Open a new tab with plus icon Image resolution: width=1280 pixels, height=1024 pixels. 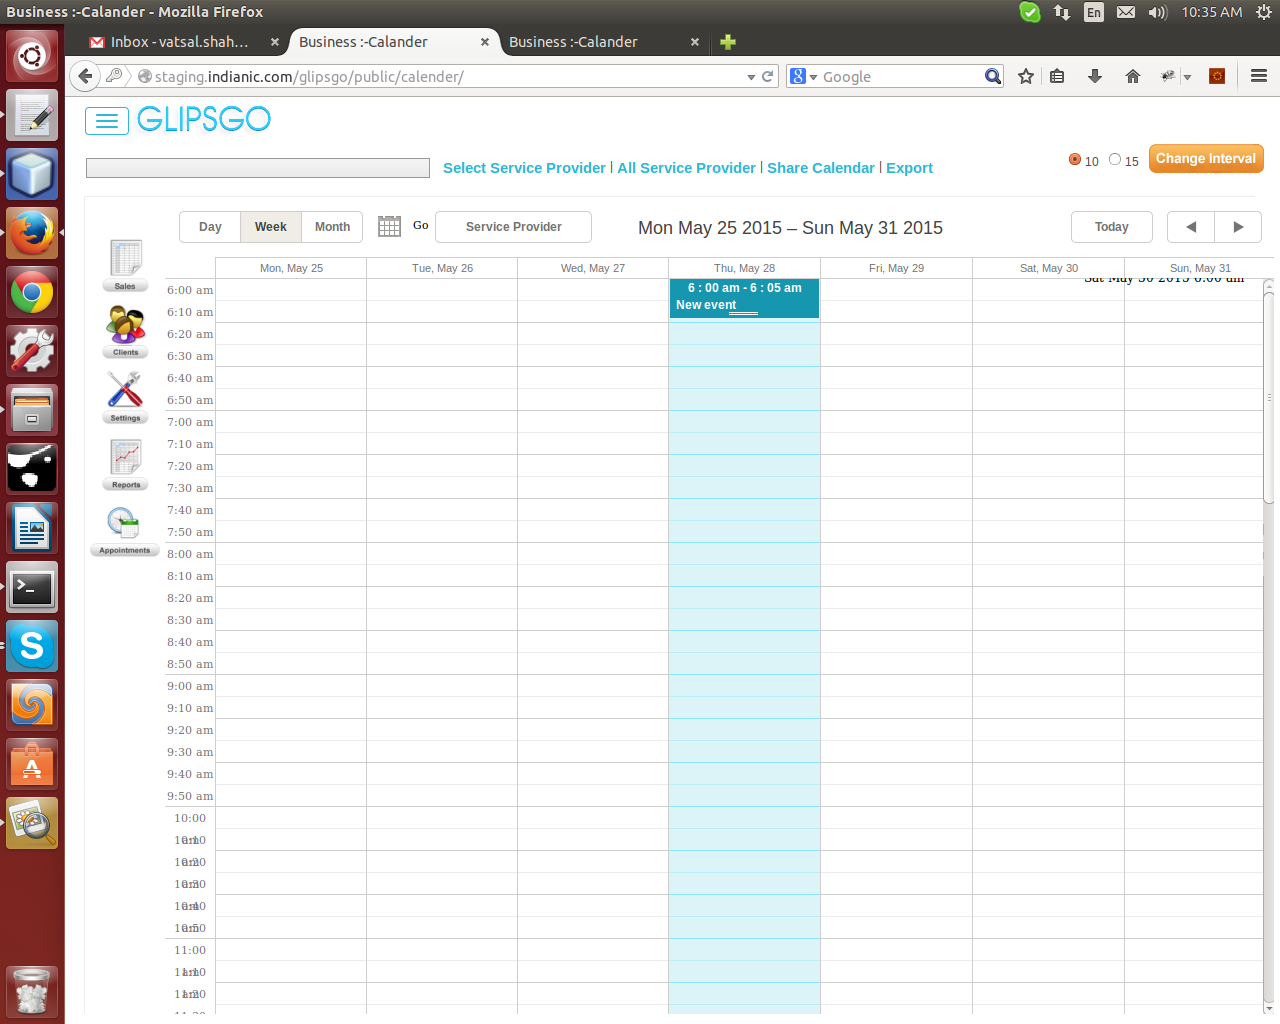[x=728, y=42]
